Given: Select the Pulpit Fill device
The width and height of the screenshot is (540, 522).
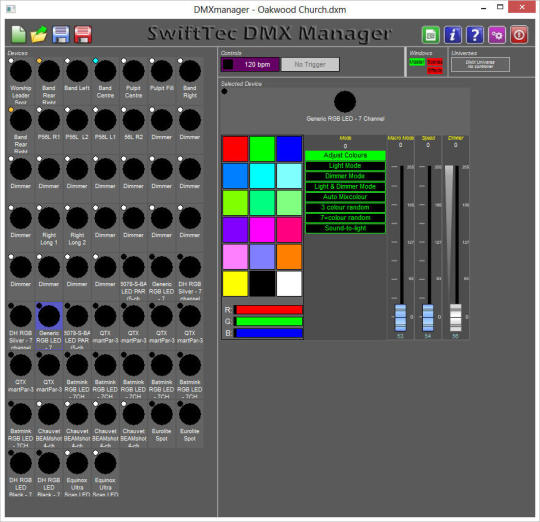Looking at the screenshot, I should [162, 81].
